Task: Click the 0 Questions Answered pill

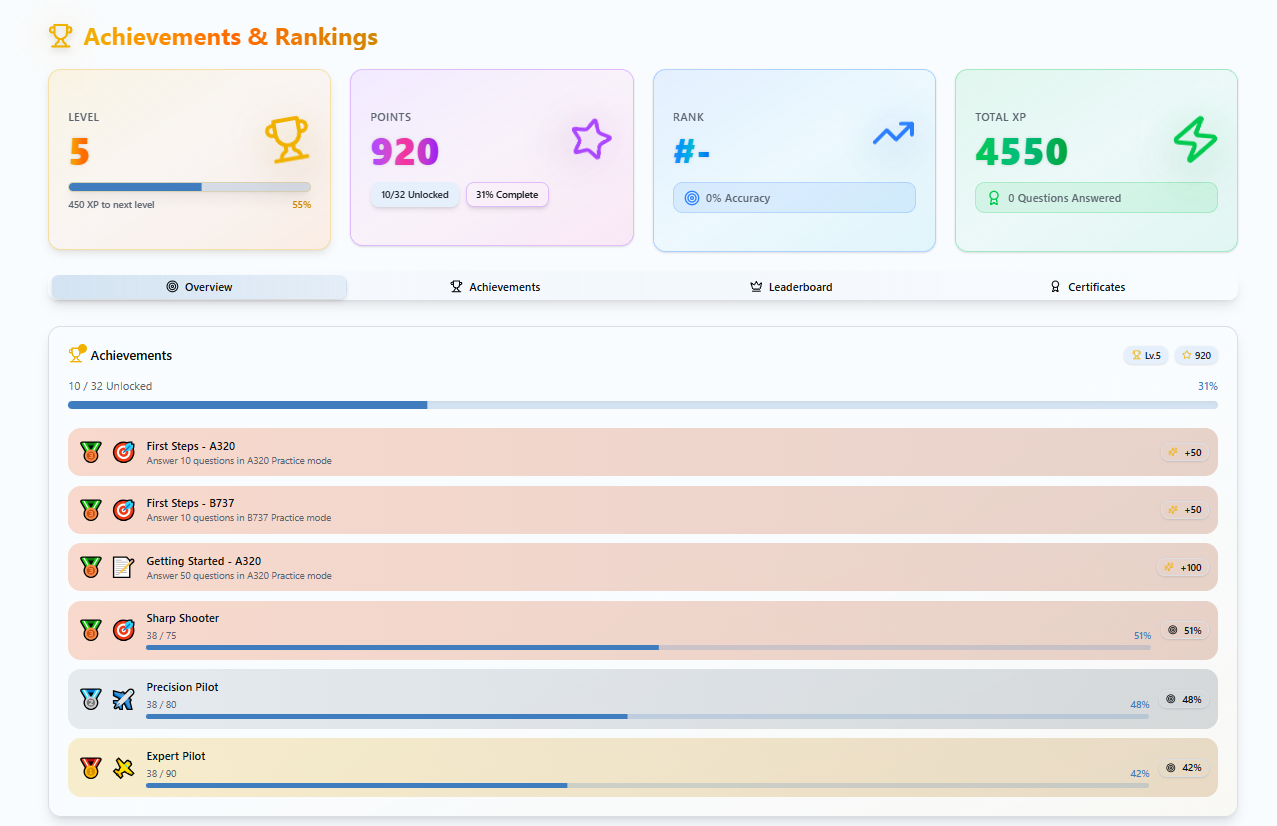Action: point(1096,198)
